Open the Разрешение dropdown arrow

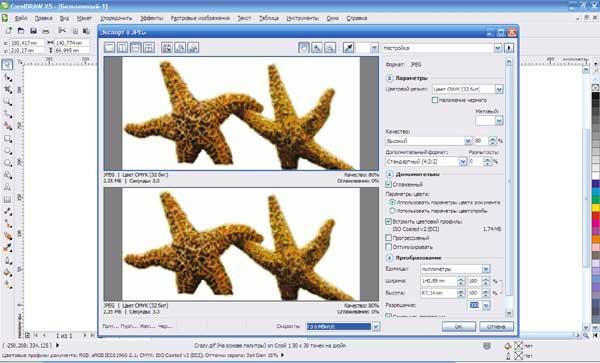pos(486,305)
